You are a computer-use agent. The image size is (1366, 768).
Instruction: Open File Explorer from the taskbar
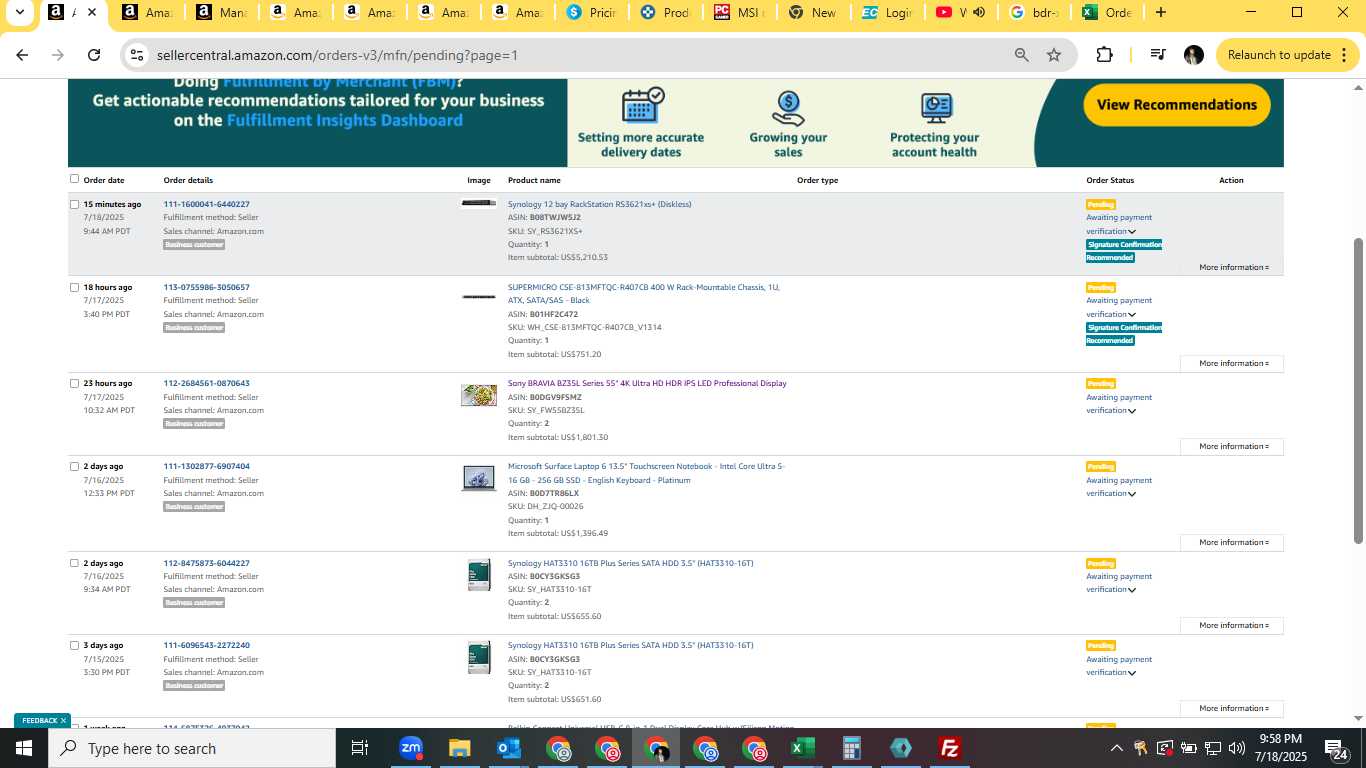[459, 748]
